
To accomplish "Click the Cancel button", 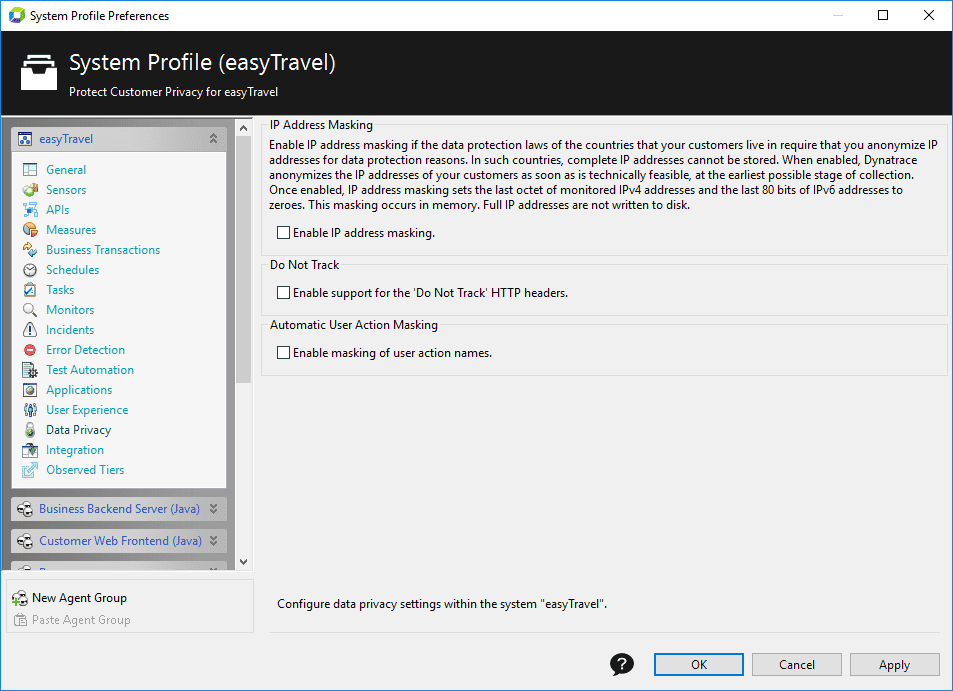I will click(797, 665).
